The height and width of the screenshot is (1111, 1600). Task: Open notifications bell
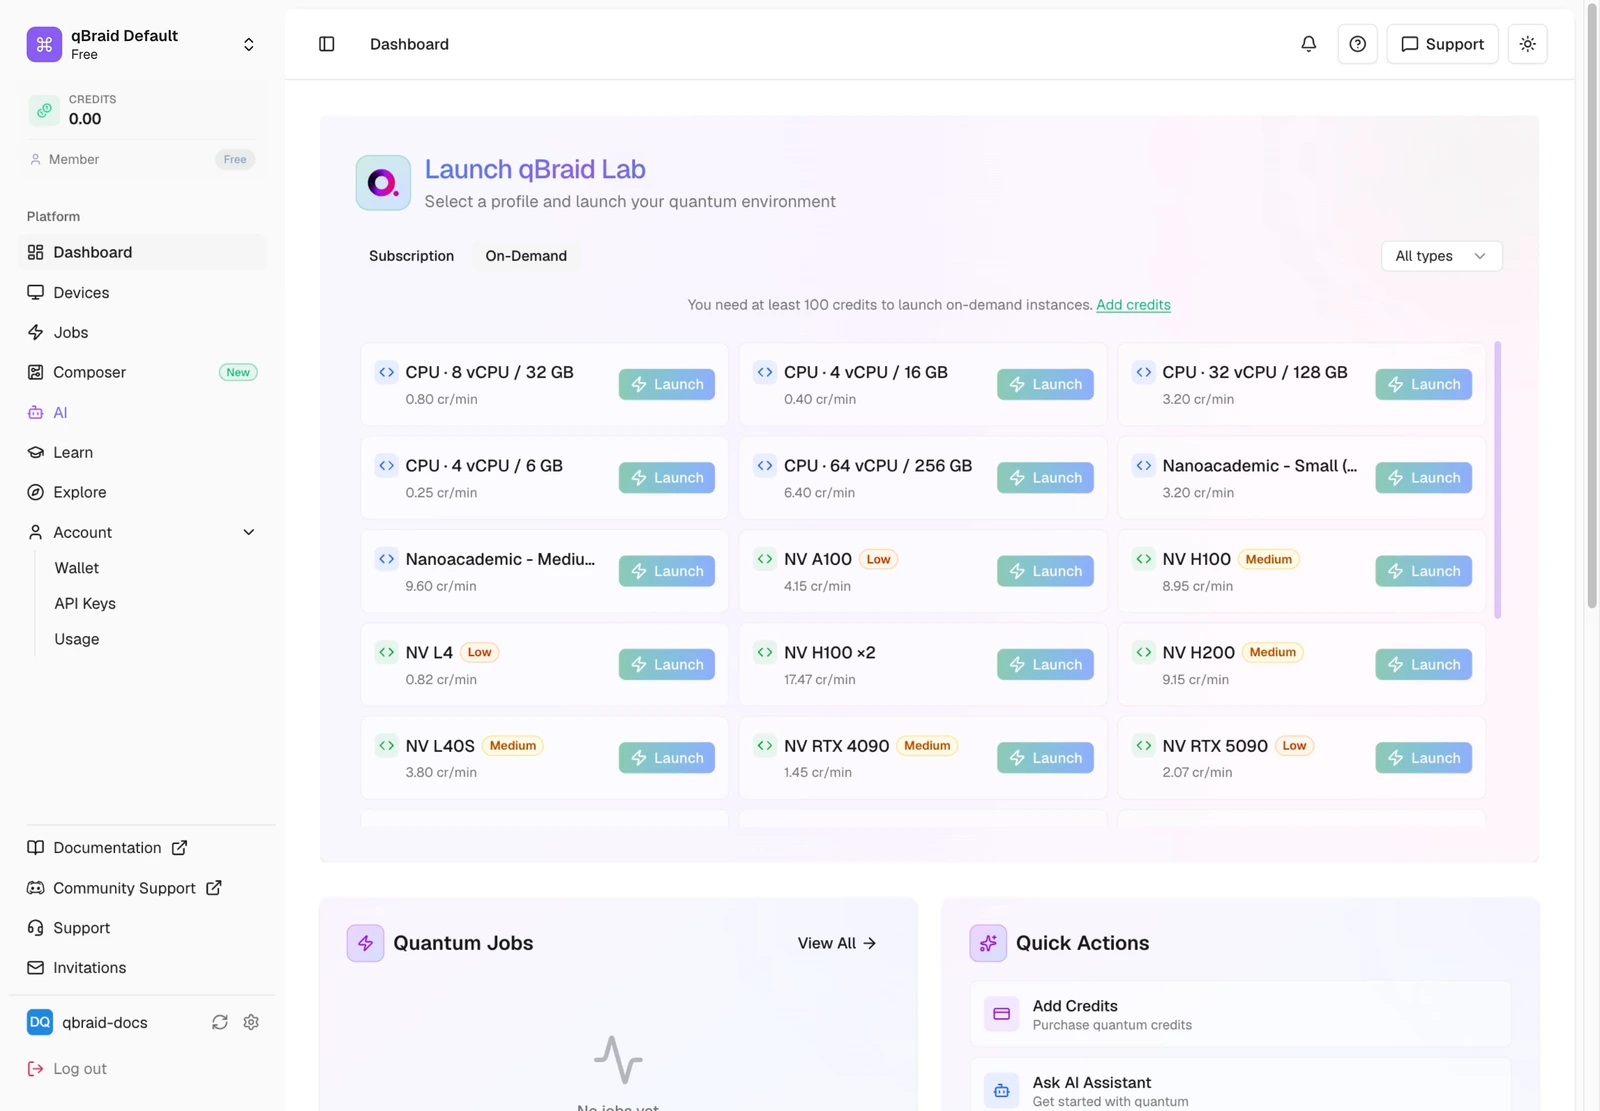1308,44
